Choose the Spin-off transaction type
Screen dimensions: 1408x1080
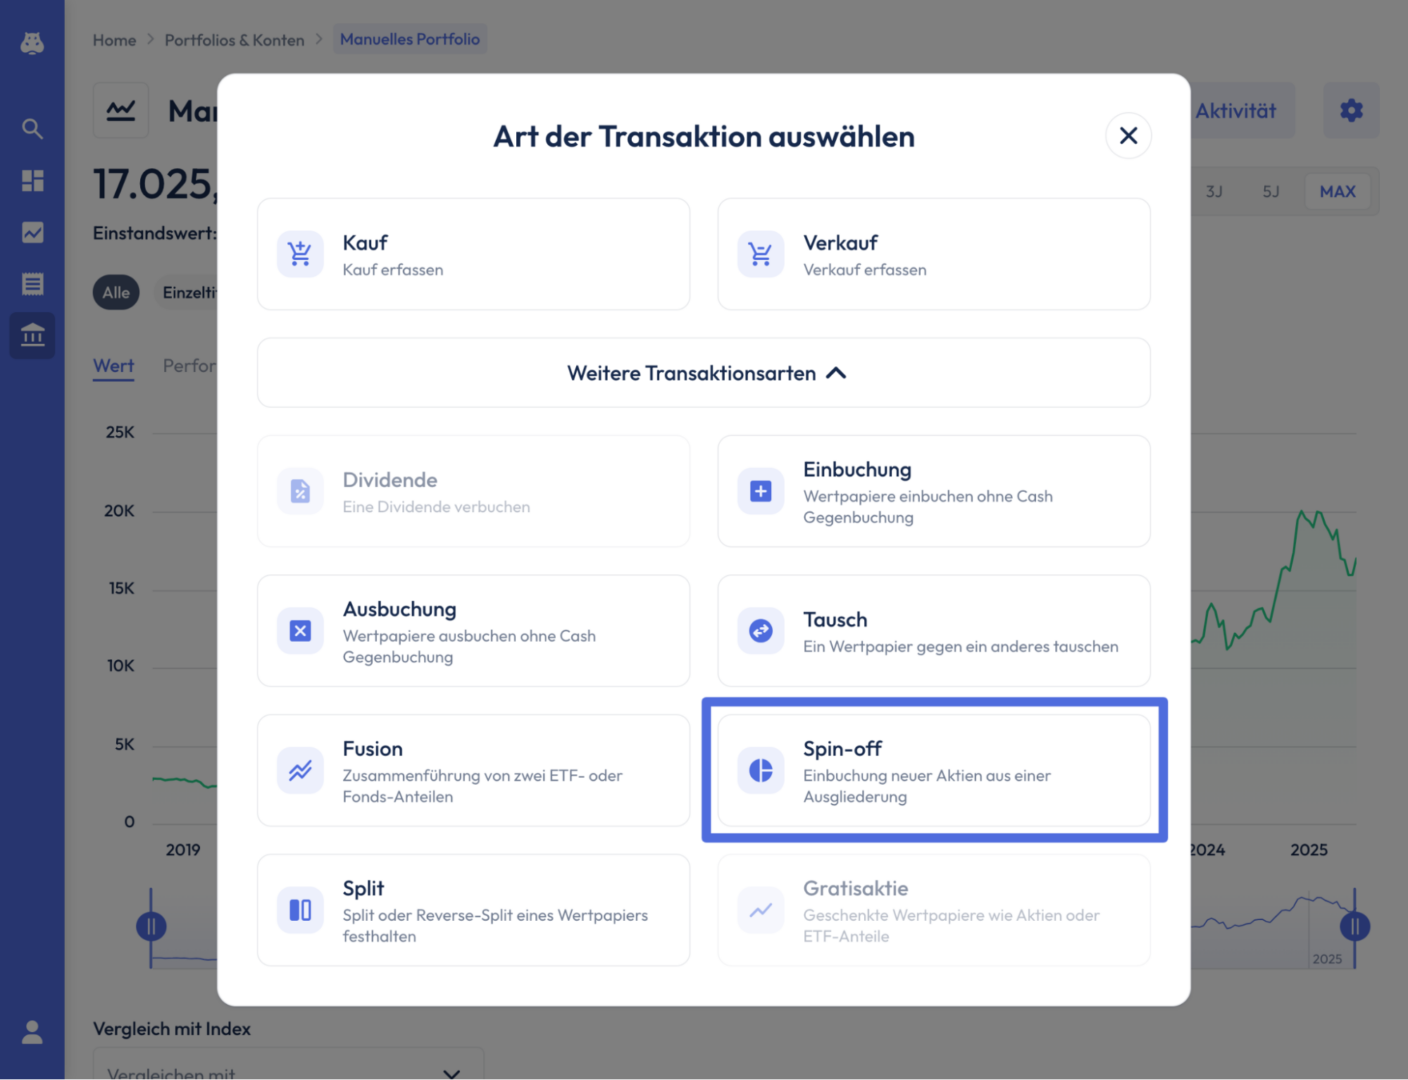[x=934, y=771]
